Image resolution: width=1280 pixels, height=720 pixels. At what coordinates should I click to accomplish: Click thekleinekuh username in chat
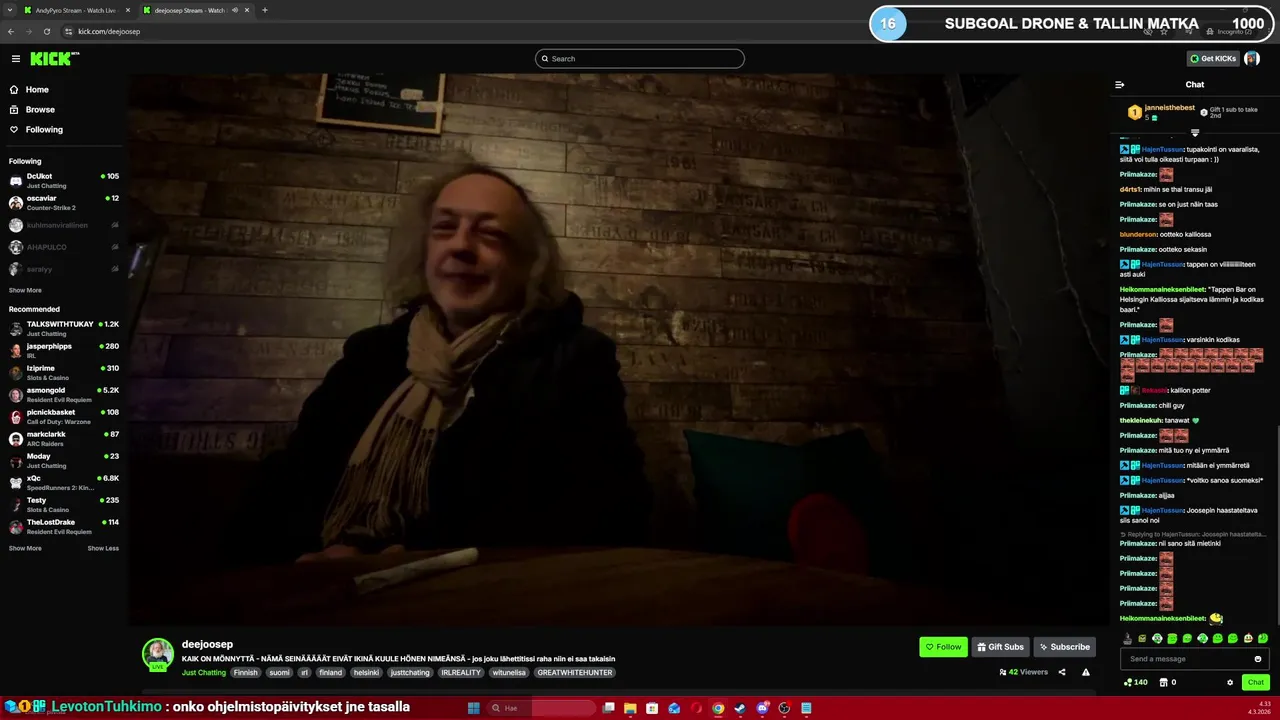tap(1141, 420)
